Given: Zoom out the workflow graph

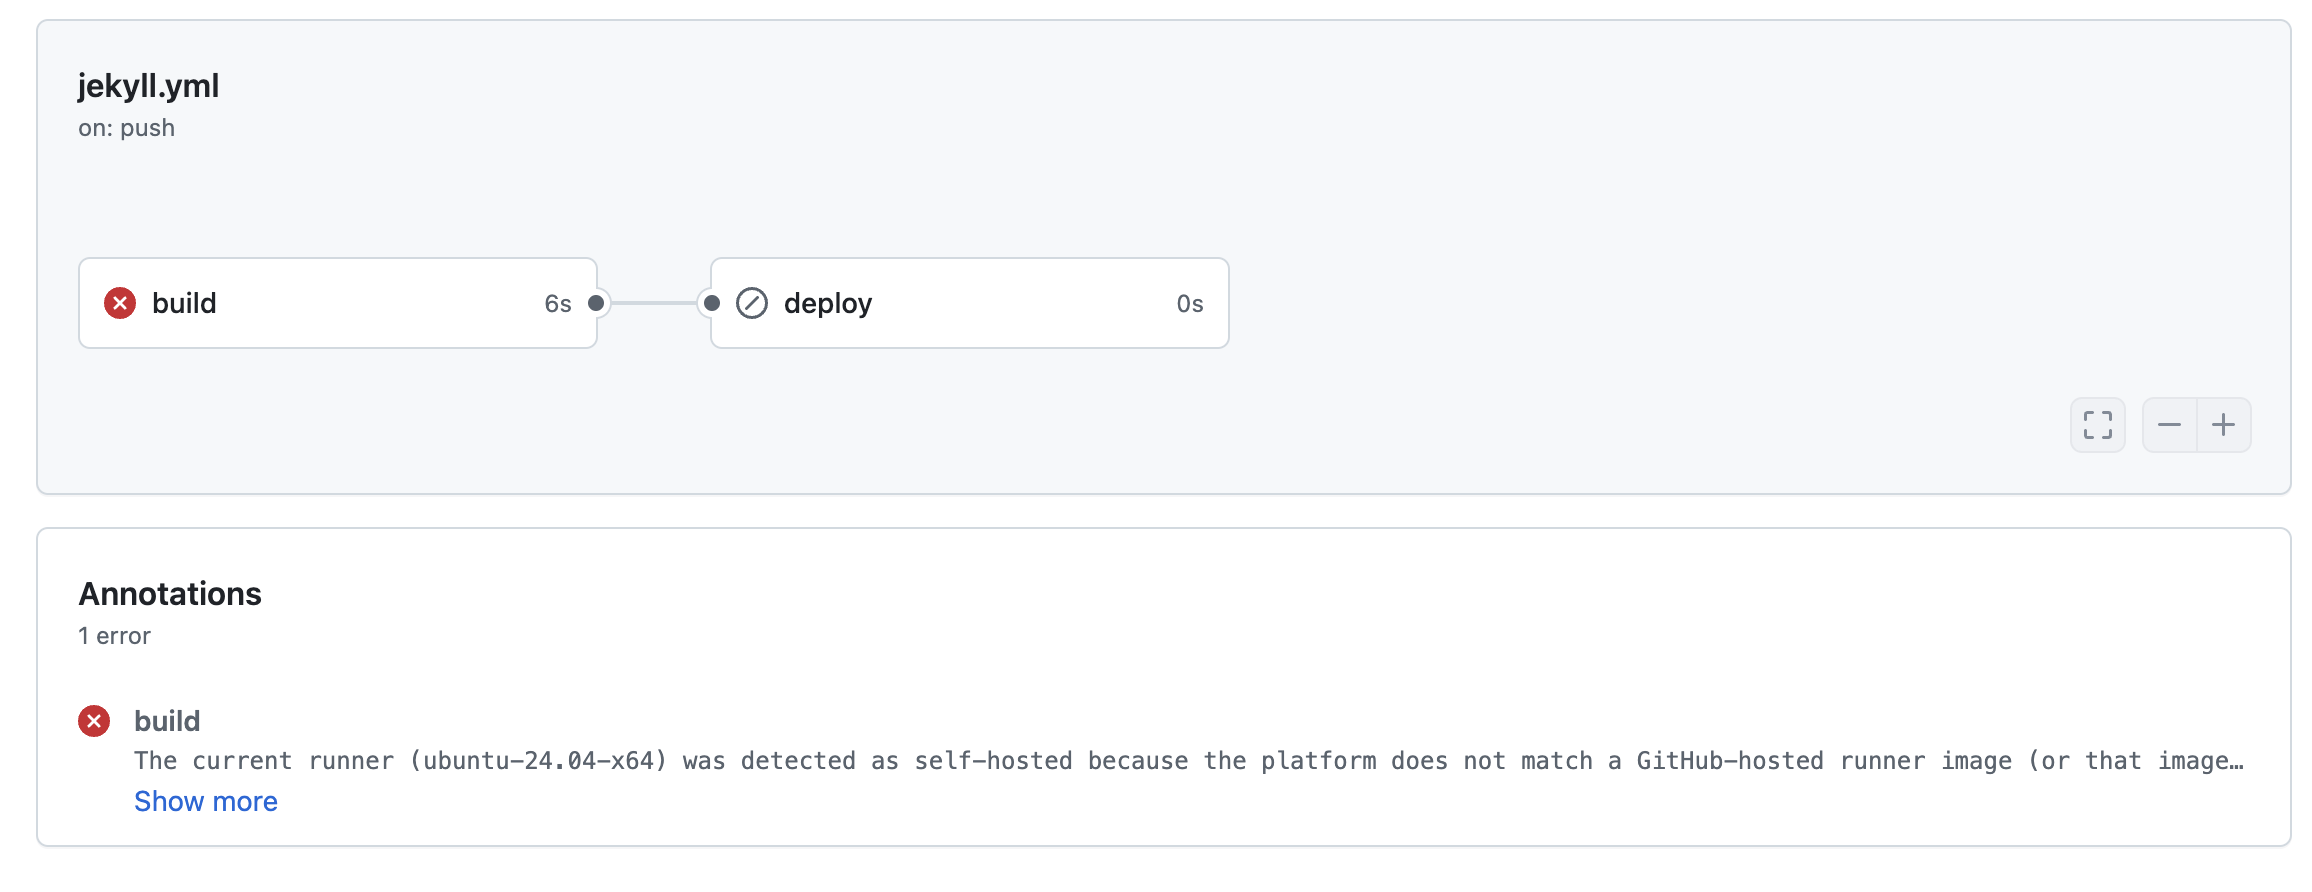Looking at the screenshot, I should pyautogui.click(x=2169, y=425).
